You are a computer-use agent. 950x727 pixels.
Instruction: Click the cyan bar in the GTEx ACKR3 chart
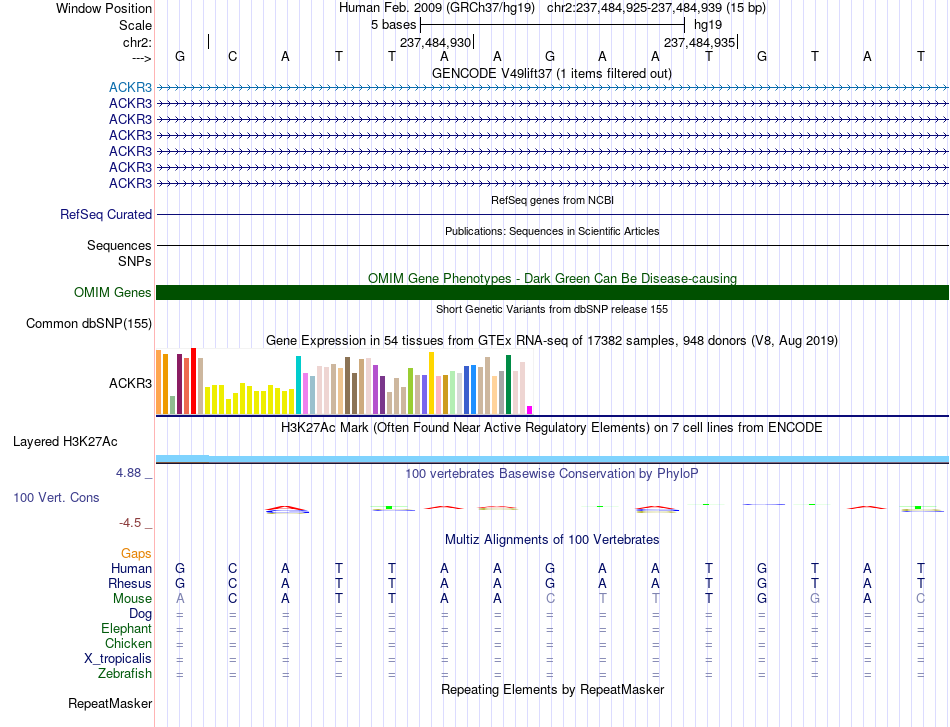pos(298,385)
